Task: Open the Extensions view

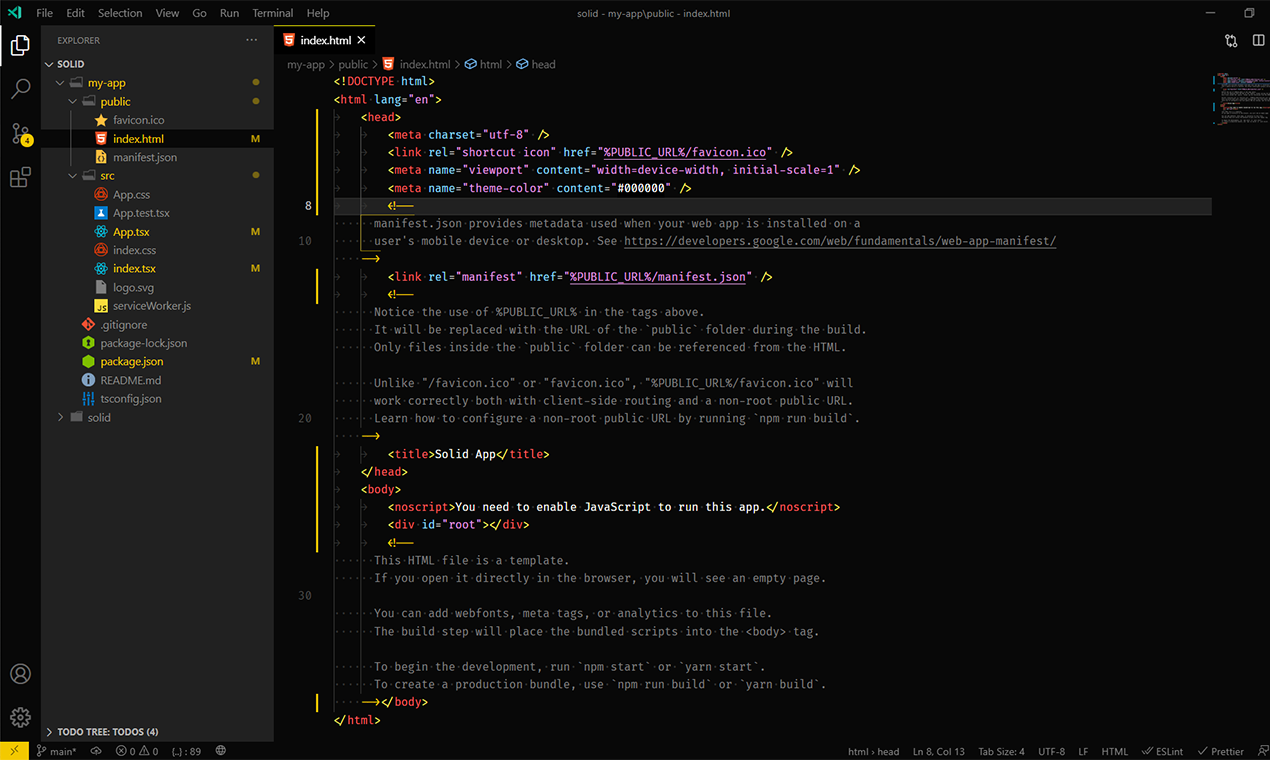Action: point(20,177)
